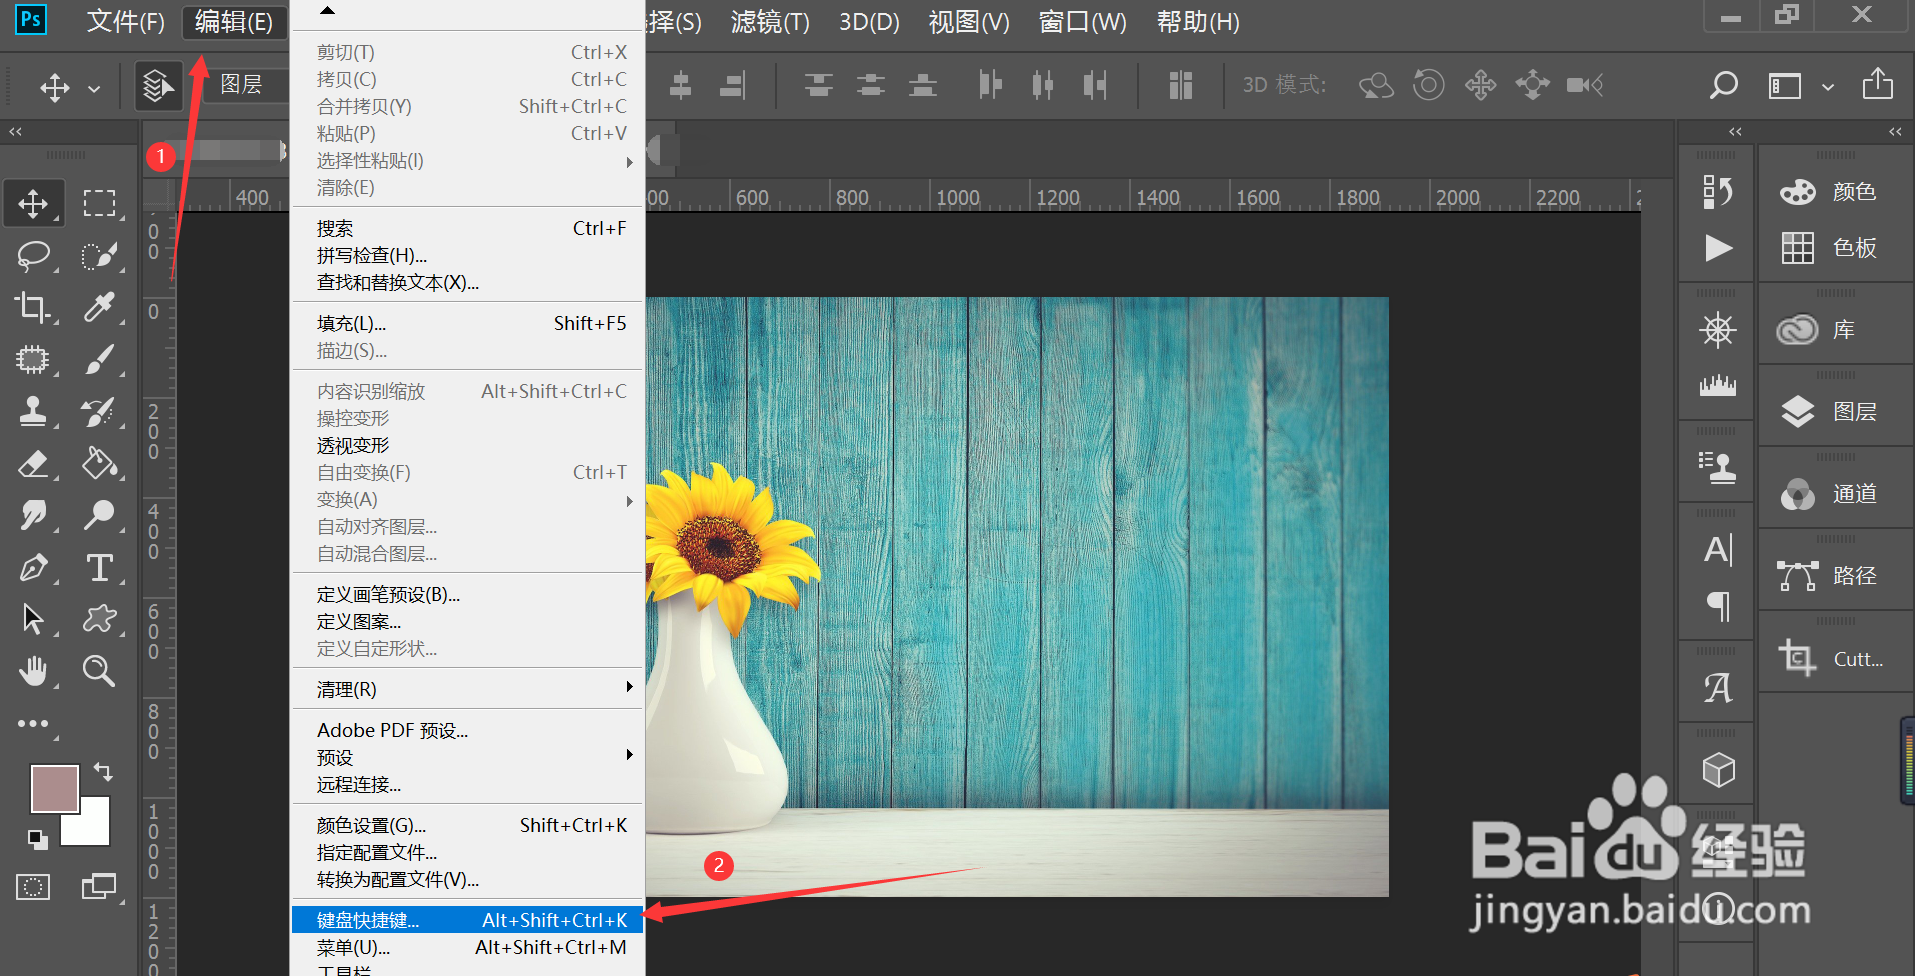Open the 文件(F) menu

[125, 22]
